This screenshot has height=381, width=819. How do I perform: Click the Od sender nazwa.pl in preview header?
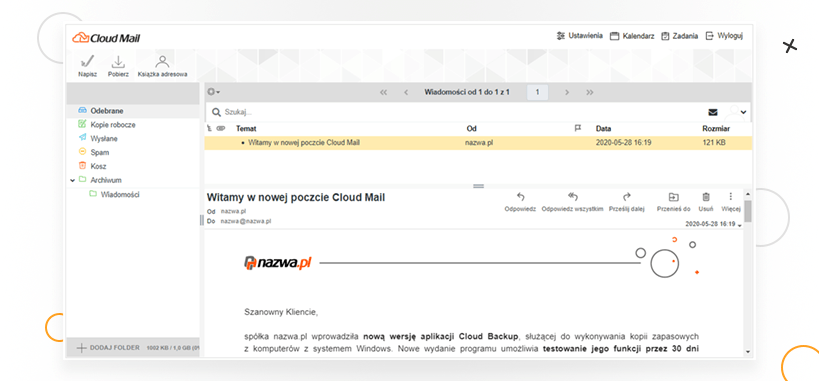click(233, 211)
